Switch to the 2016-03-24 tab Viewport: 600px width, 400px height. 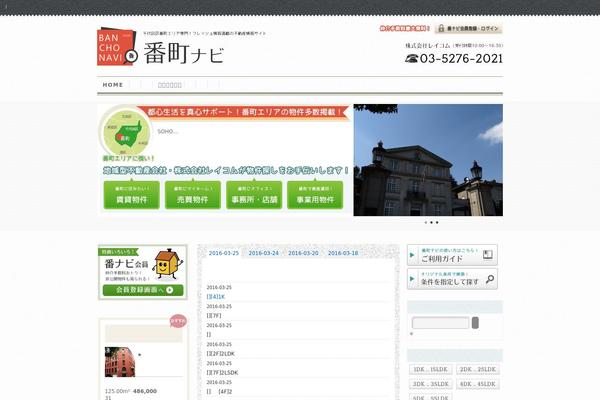click(264, 253)
